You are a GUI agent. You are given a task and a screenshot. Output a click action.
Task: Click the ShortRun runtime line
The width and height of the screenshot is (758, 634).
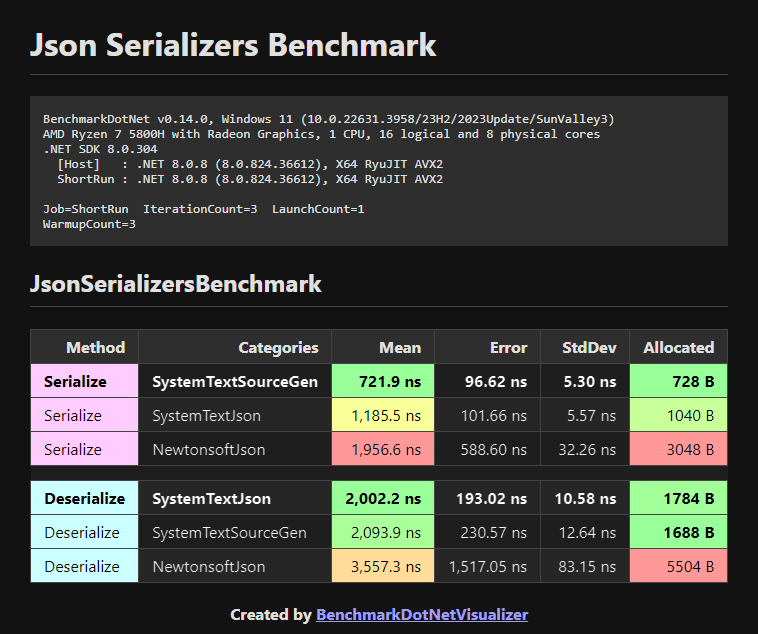250,179
